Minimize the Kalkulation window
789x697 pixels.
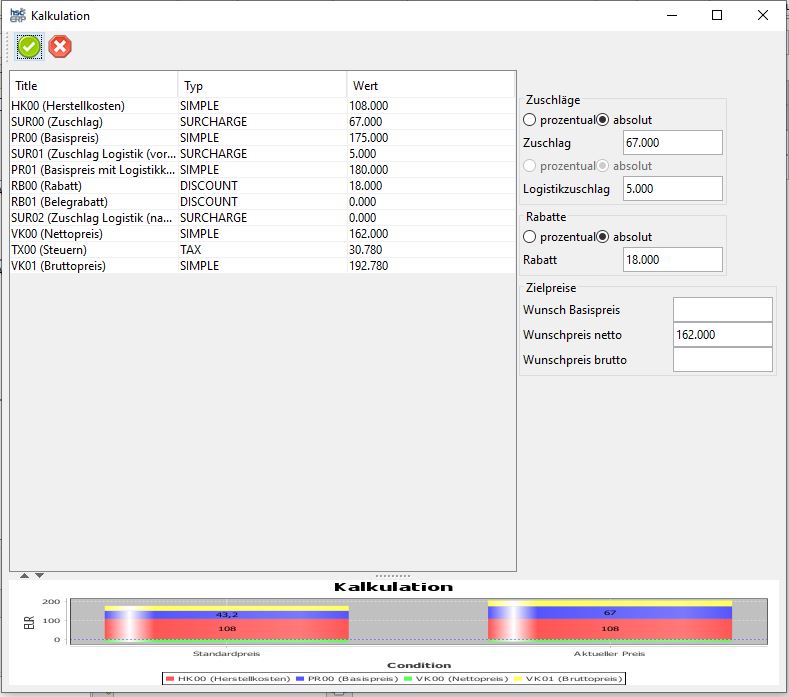(670, 15)
